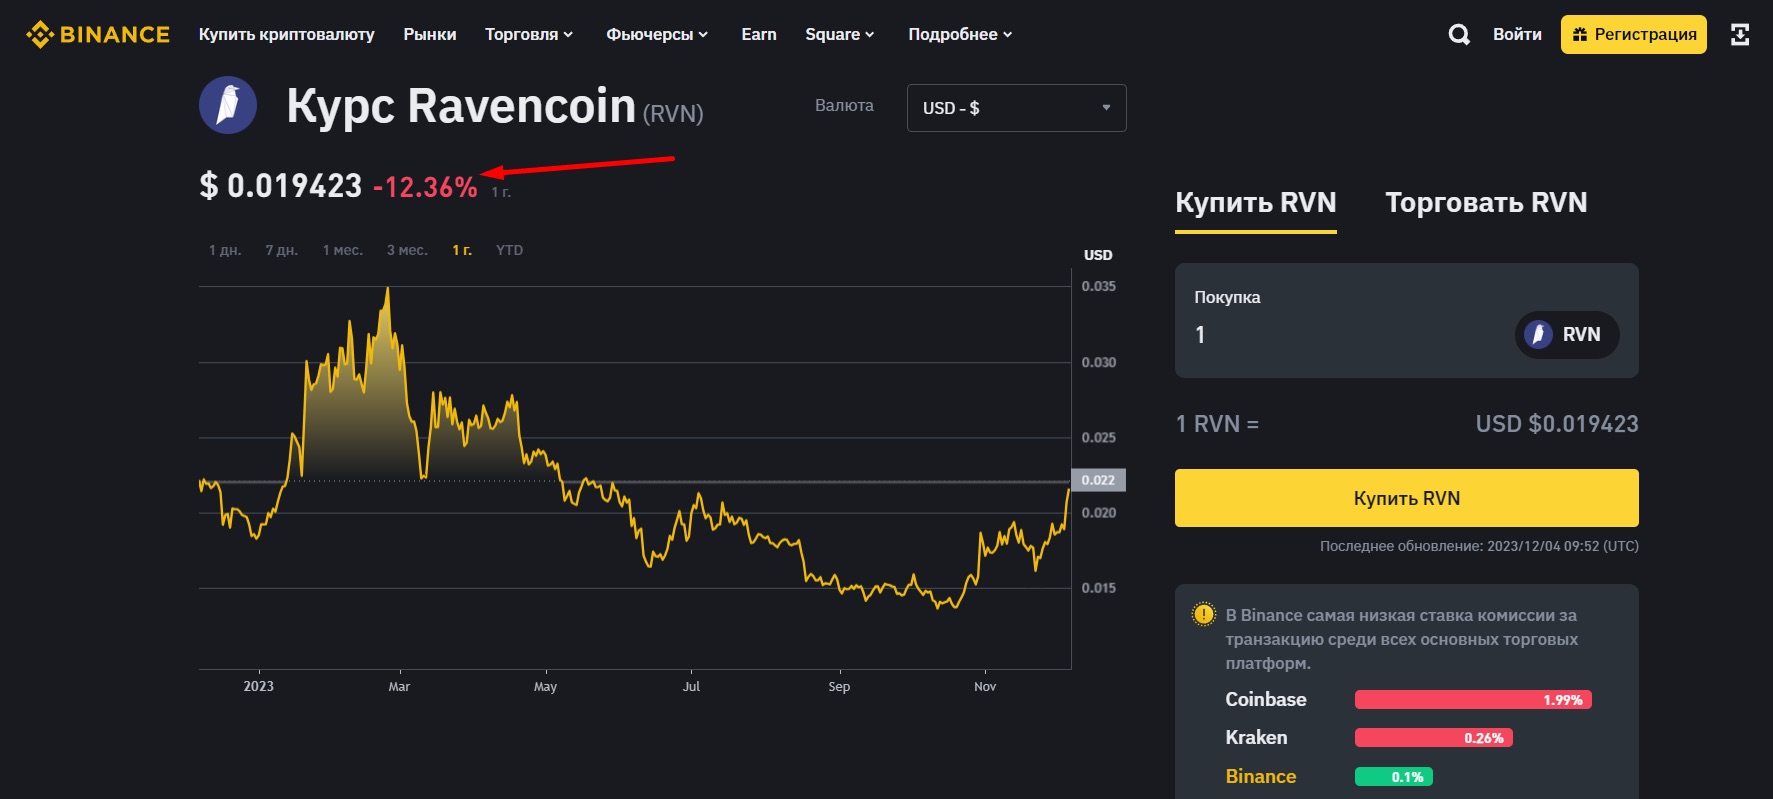Viewport: 1773px width, 799px height.
Task: Click the yellow Binance label in comparison
Action: (1261, 777)
